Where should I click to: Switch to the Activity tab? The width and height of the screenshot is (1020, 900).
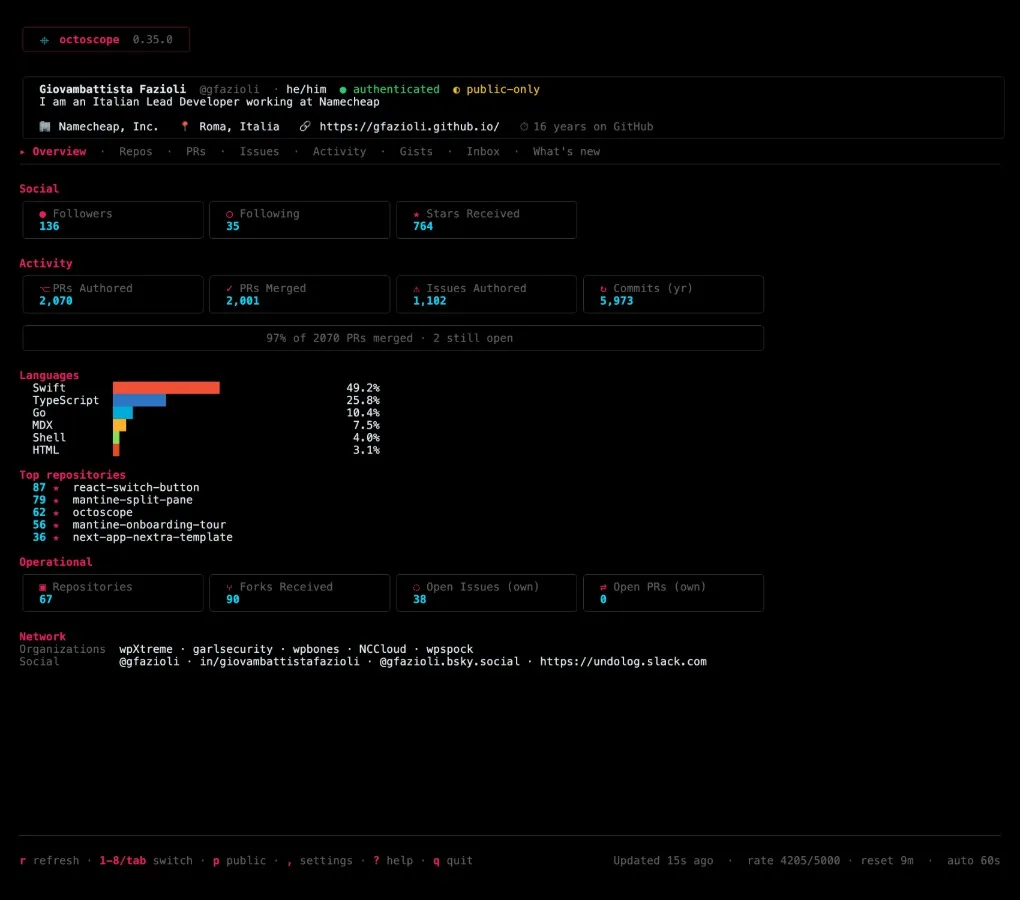click(x=339, y=152)
